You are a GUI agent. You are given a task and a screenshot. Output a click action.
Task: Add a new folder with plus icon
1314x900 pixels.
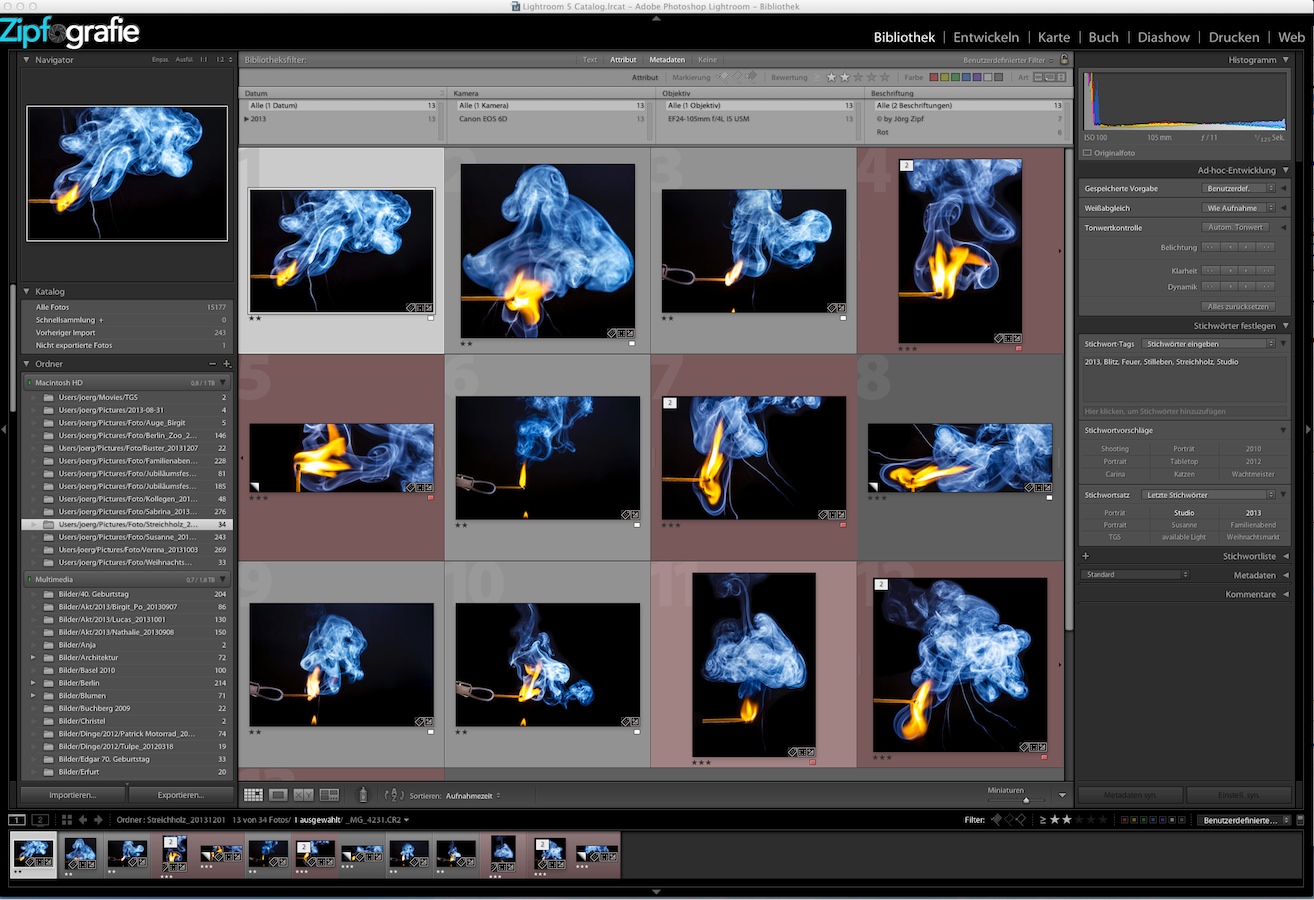click(227, 364)
